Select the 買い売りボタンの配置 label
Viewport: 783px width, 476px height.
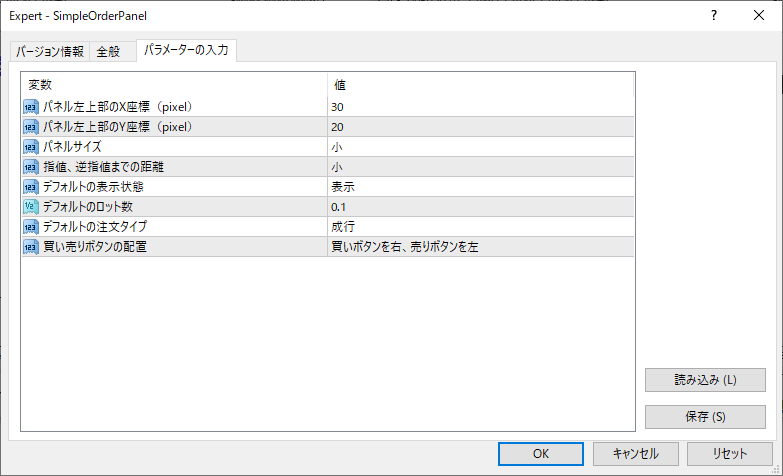tap(95, 247)
